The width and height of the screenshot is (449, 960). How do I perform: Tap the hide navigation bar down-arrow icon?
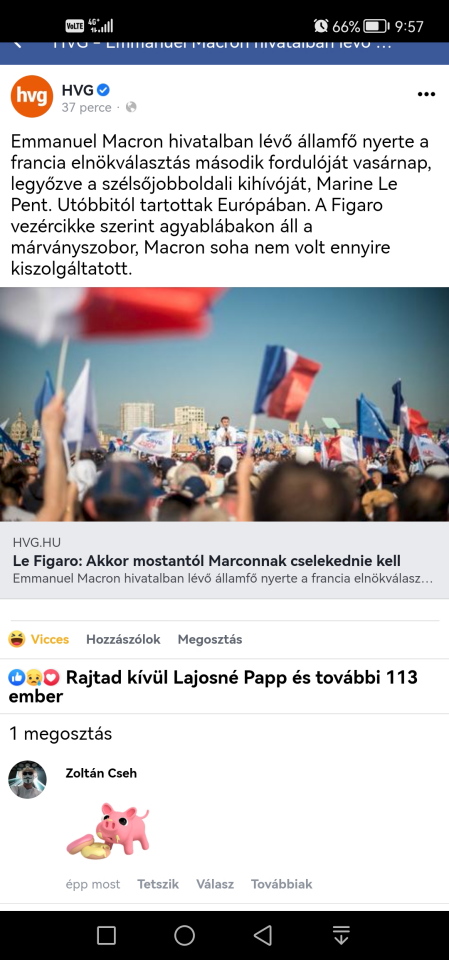coord(341,935)
